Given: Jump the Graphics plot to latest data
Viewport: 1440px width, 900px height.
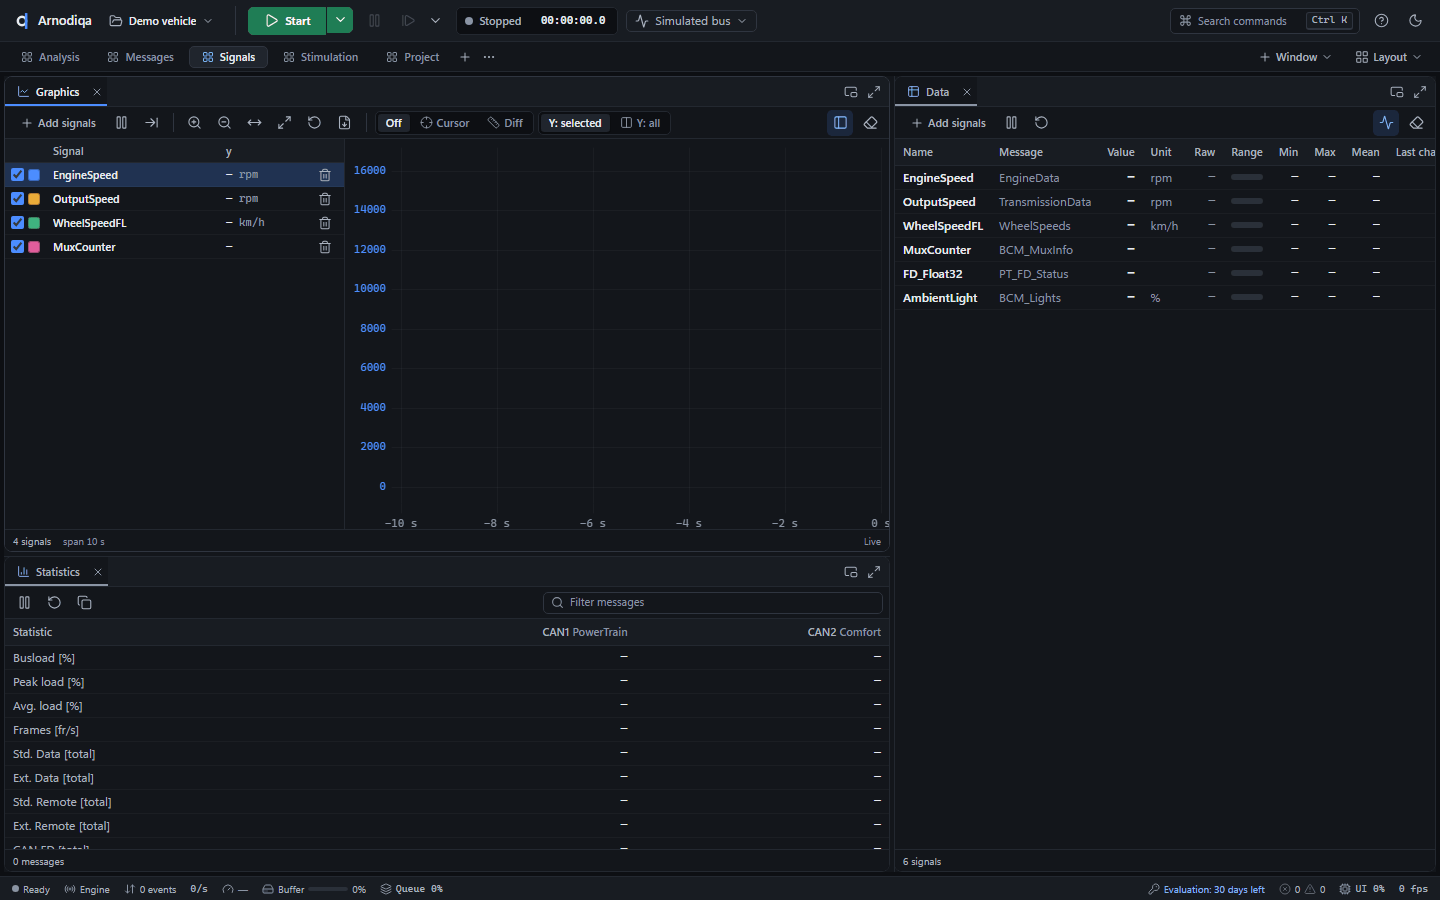Looking at the screenshot, I should [152, 123].
